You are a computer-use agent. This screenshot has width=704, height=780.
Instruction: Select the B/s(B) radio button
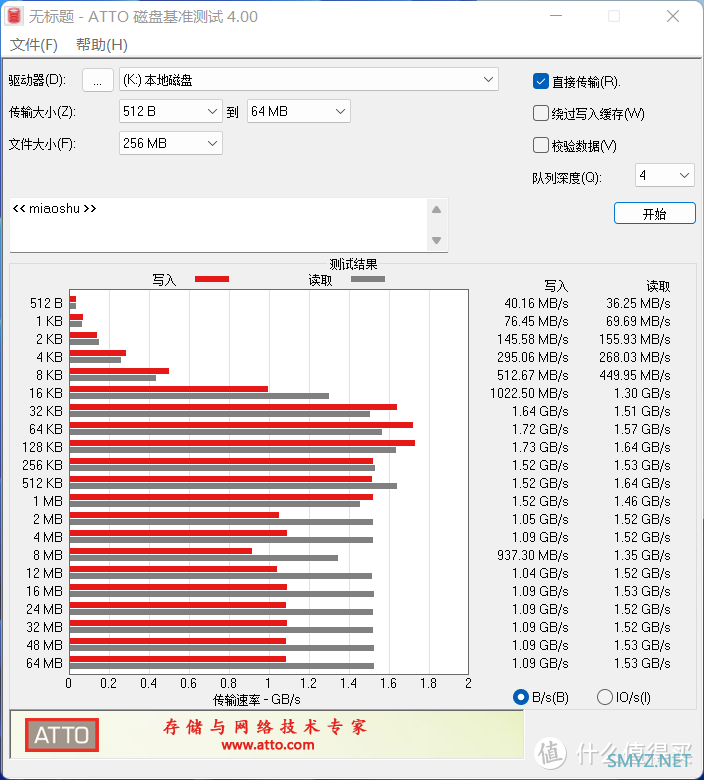coord(520,697)
